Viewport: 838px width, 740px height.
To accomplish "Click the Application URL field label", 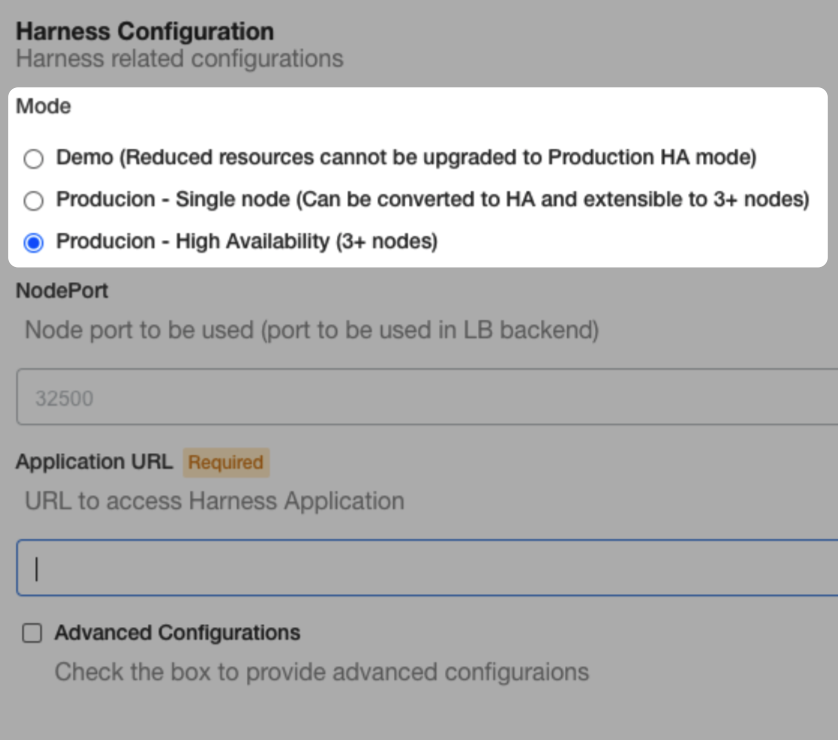I will click(x=95, y=462).
